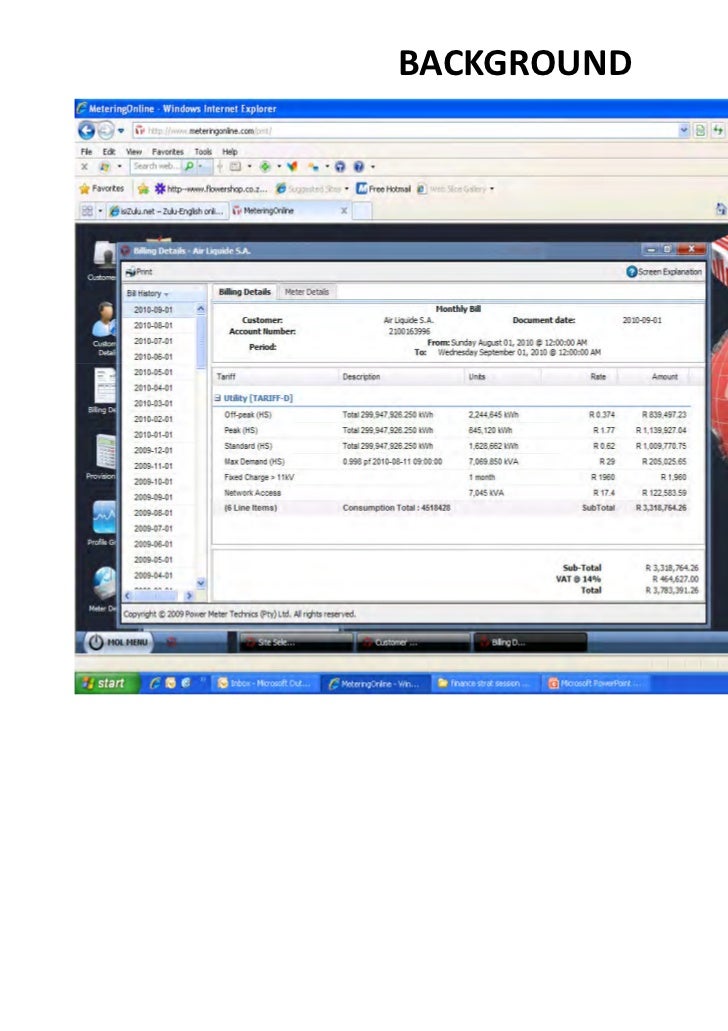
Task: Select the Off-peak (HS) tariff row
Action: click(x=451, y=415)
